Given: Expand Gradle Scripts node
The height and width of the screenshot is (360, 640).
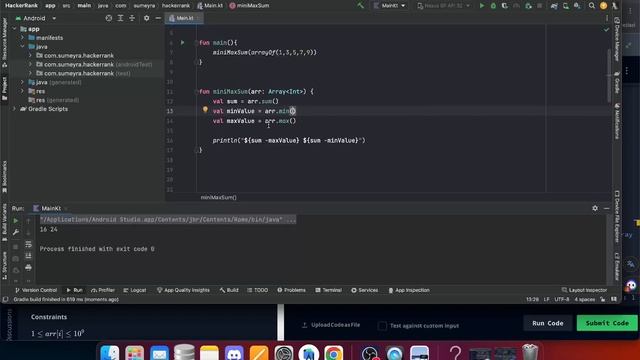Looking at the screenshot, I should point(15,109).
